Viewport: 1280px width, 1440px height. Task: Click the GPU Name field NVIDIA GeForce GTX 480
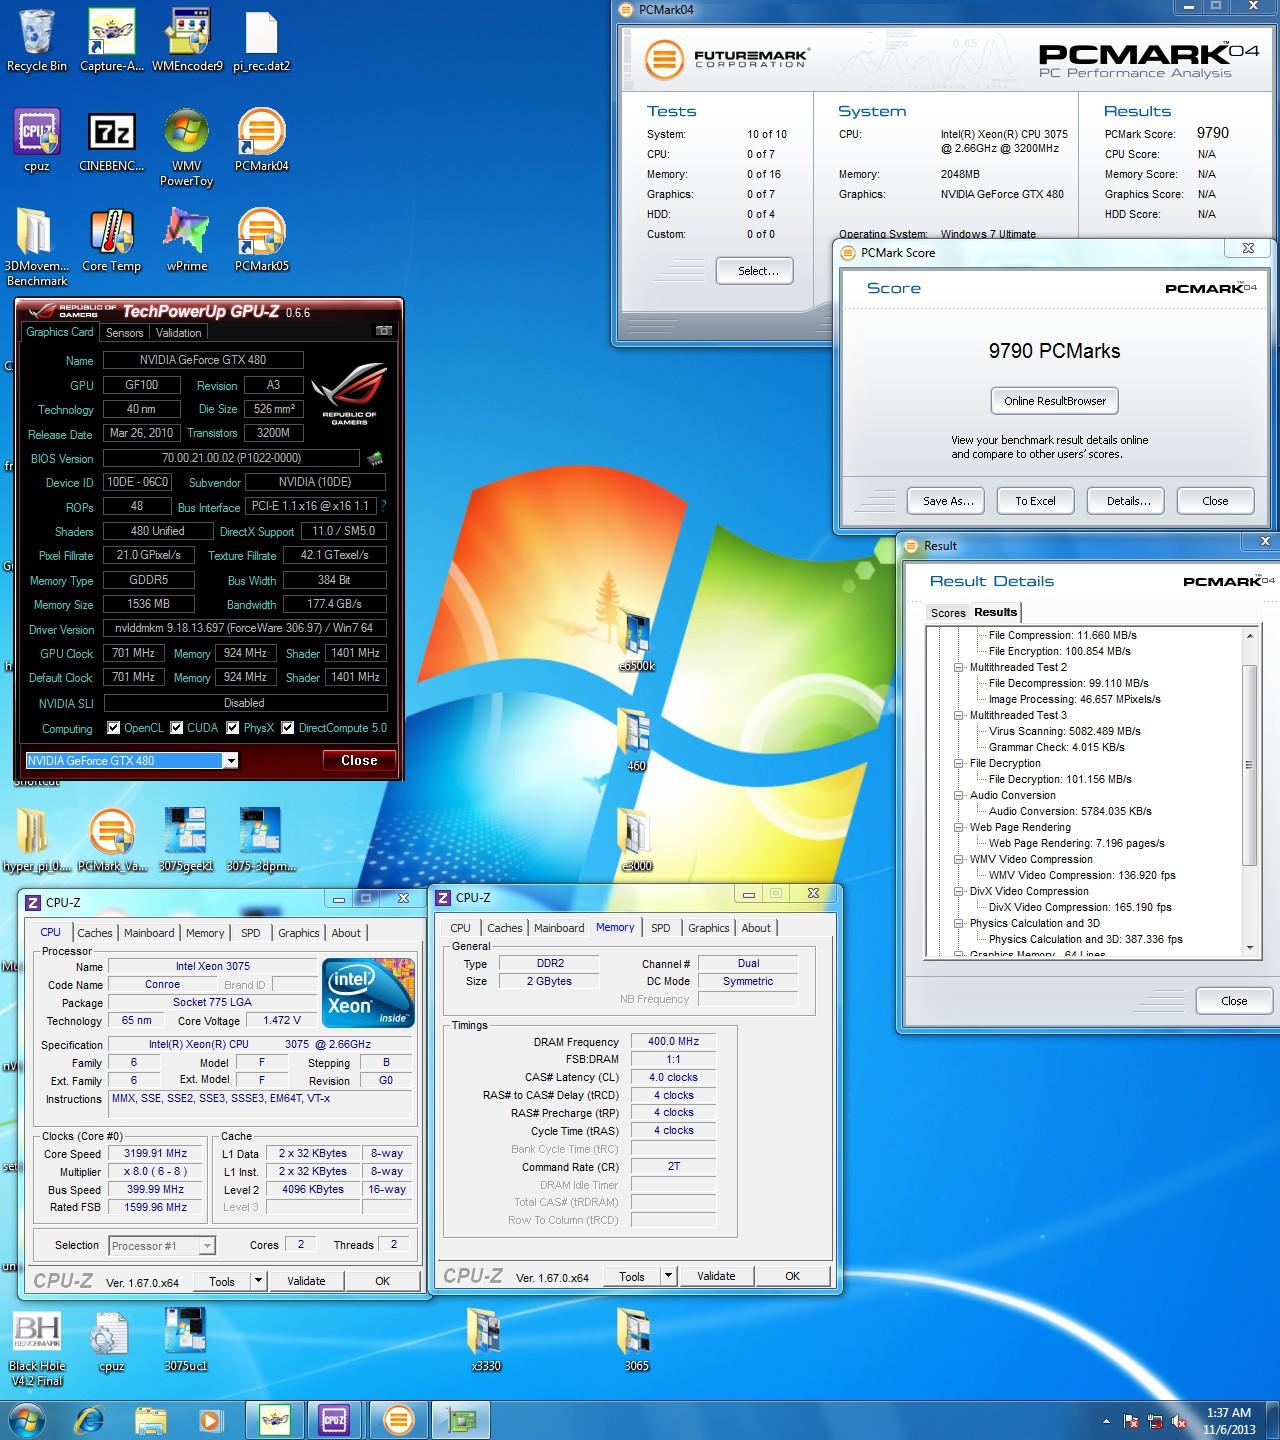(x=203, y=360)
